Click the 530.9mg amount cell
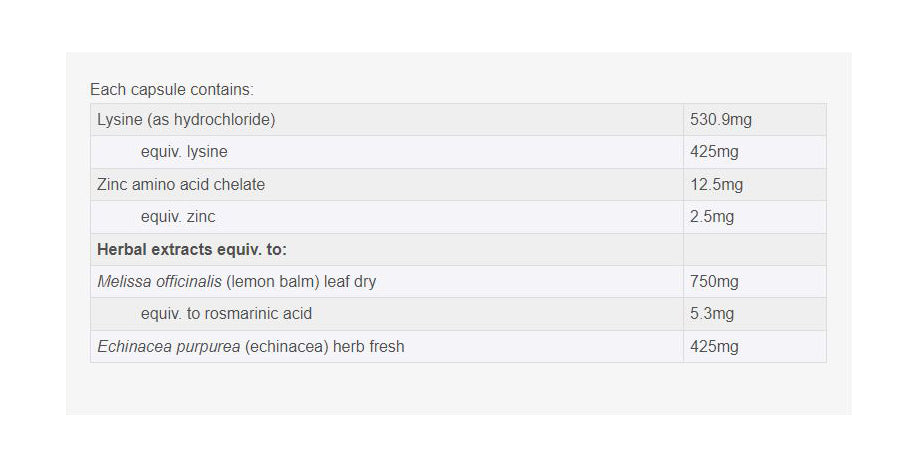 pos(721,120)
